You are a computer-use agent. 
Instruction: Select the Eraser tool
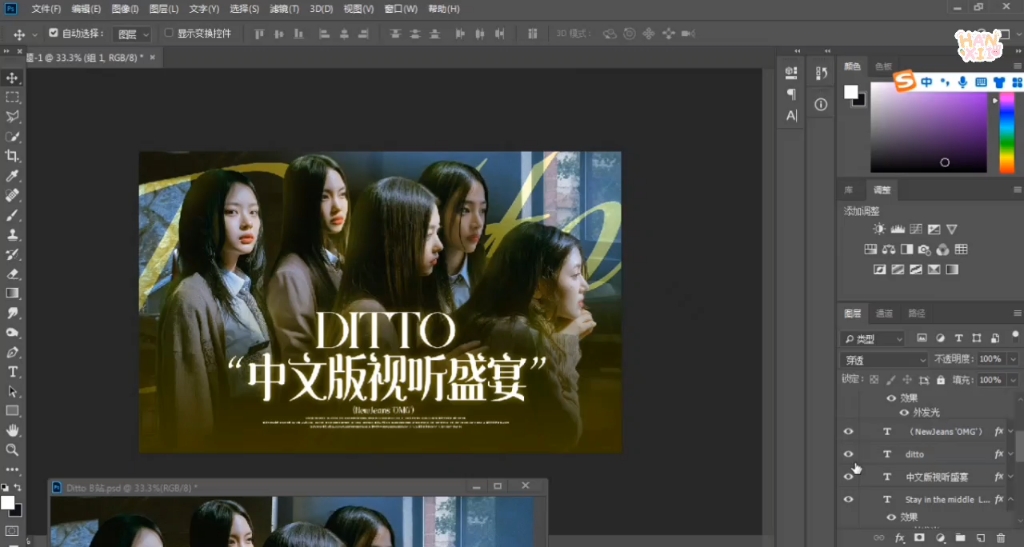12,274
